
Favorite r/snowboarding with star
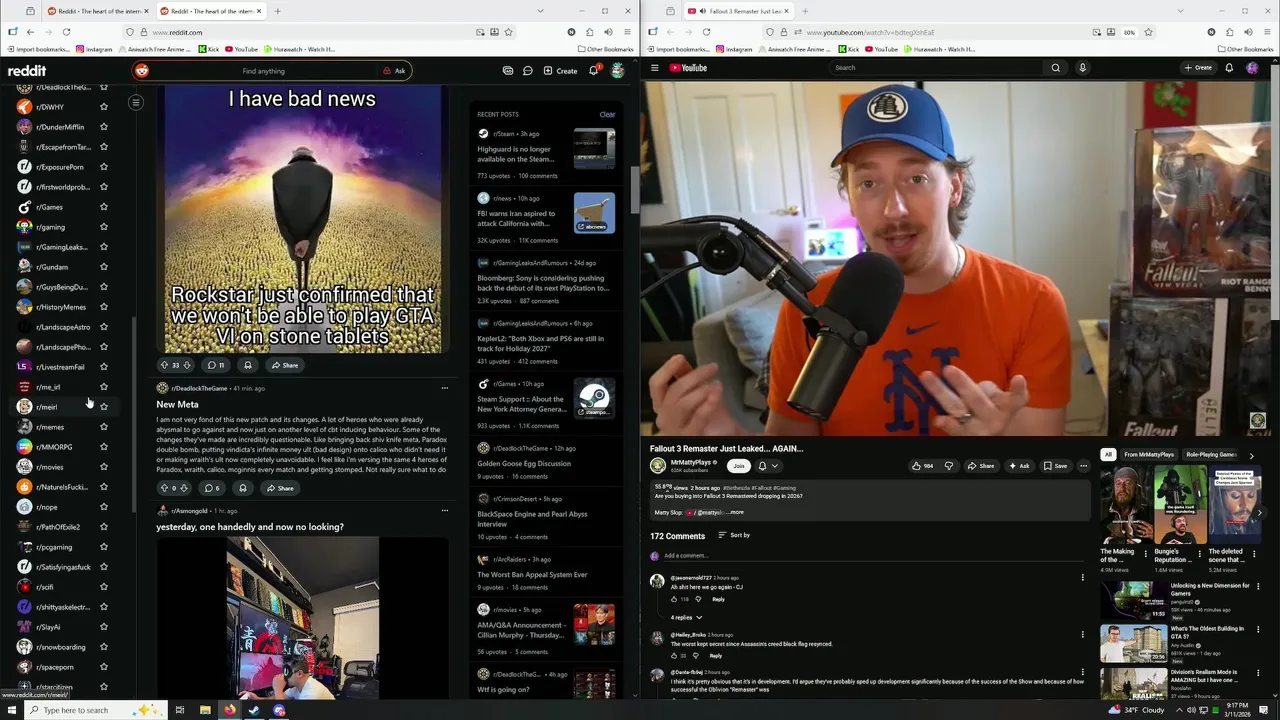tap(104, 647)
